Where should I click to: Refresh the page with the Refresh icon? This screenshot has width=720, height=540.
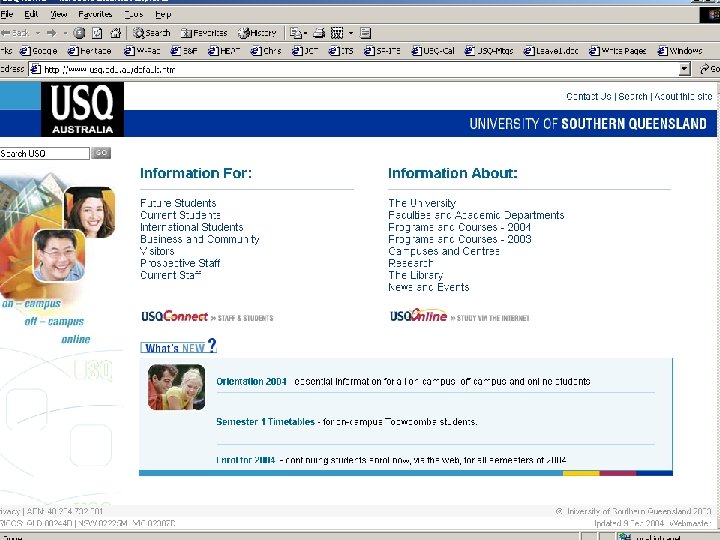tap(97, 33)
